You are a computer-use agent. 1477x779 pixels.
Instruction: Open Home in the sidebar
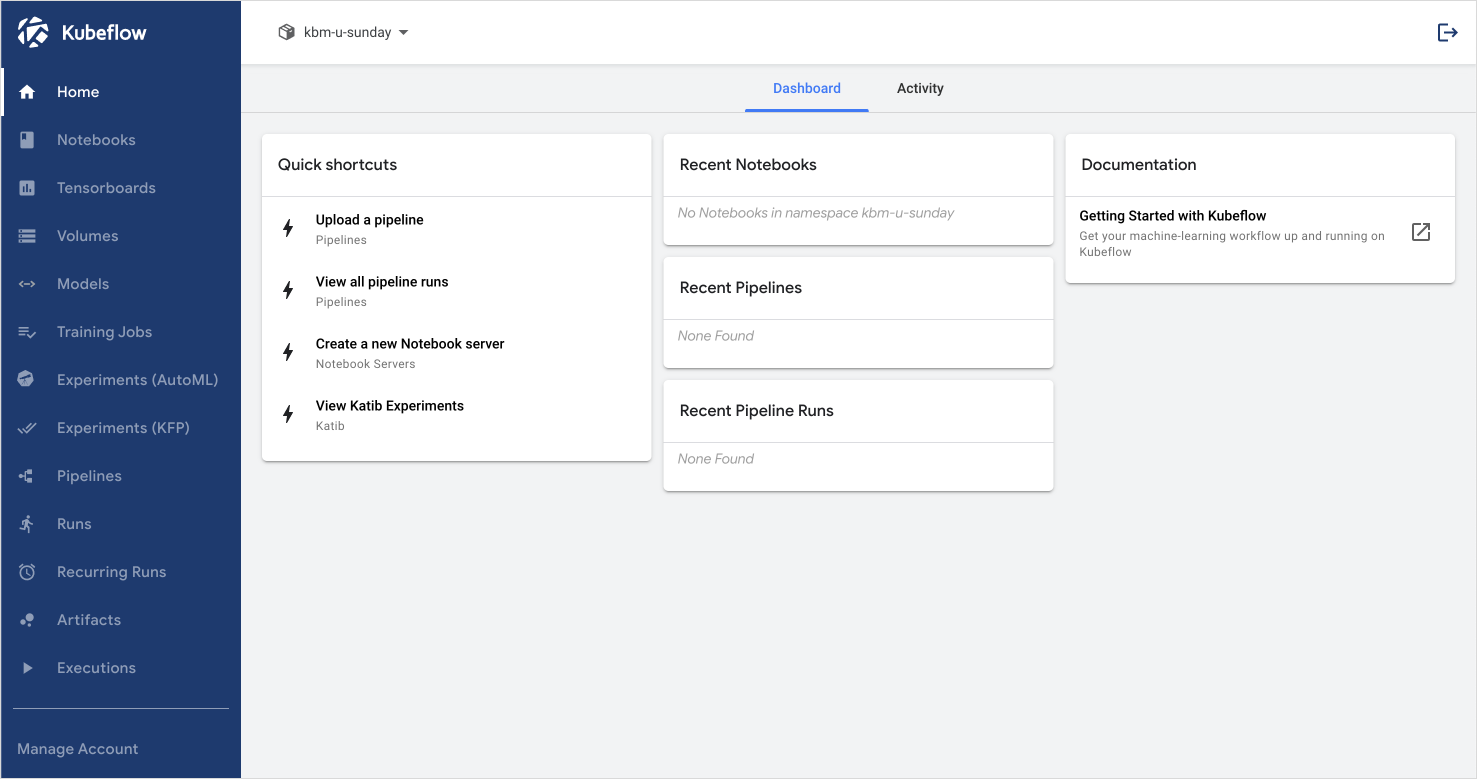pos(121,92)
